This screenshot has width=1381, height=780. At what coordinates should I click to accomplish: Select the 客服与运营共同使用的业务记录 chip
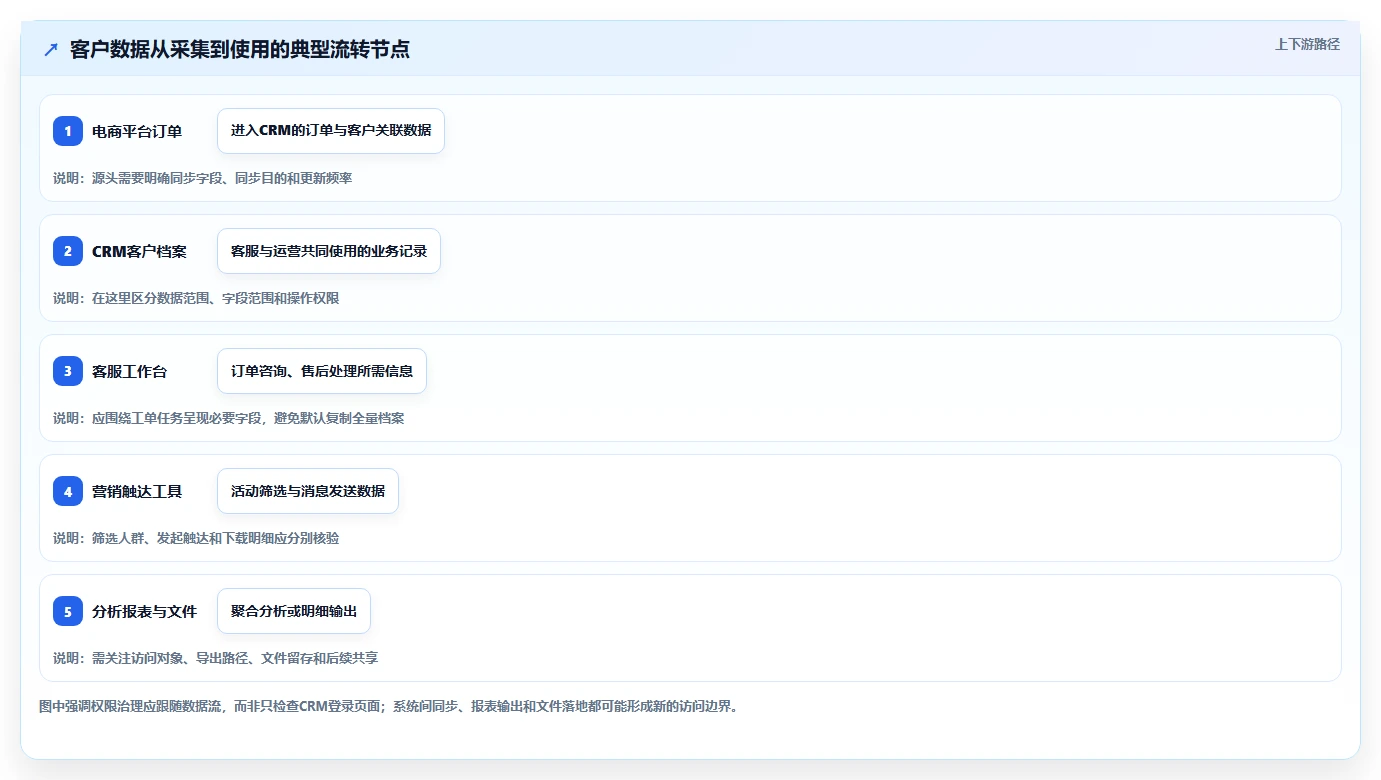[x=329, y=251]
